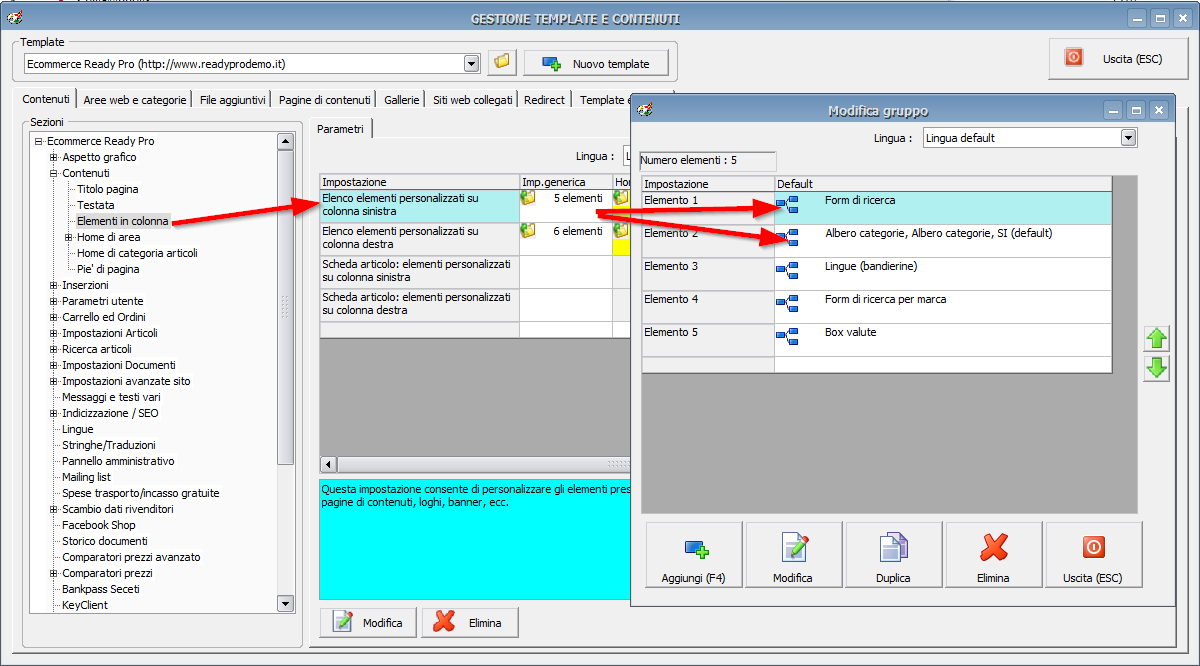The width and height of the screenshot is (1200, 666).
Task: Click Elemento 5 tree icon in Default column
Action: (x=787, y=336)
